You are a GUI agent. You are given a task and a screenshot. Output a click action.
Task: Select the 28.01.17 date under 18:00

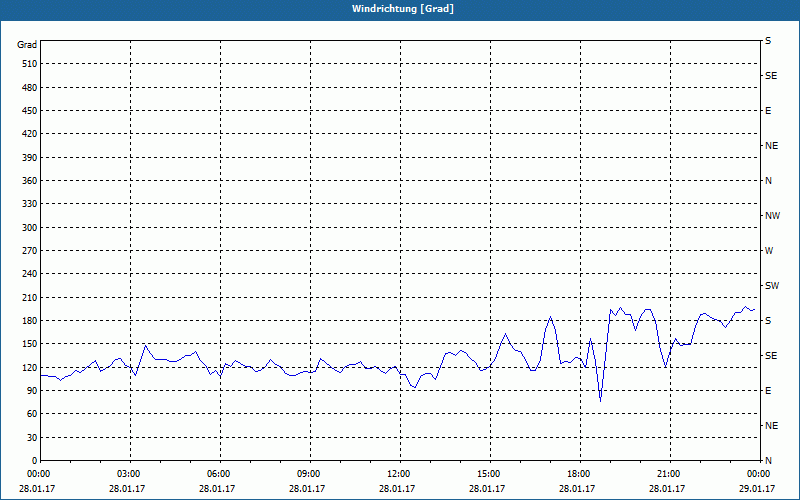[577, 489]
